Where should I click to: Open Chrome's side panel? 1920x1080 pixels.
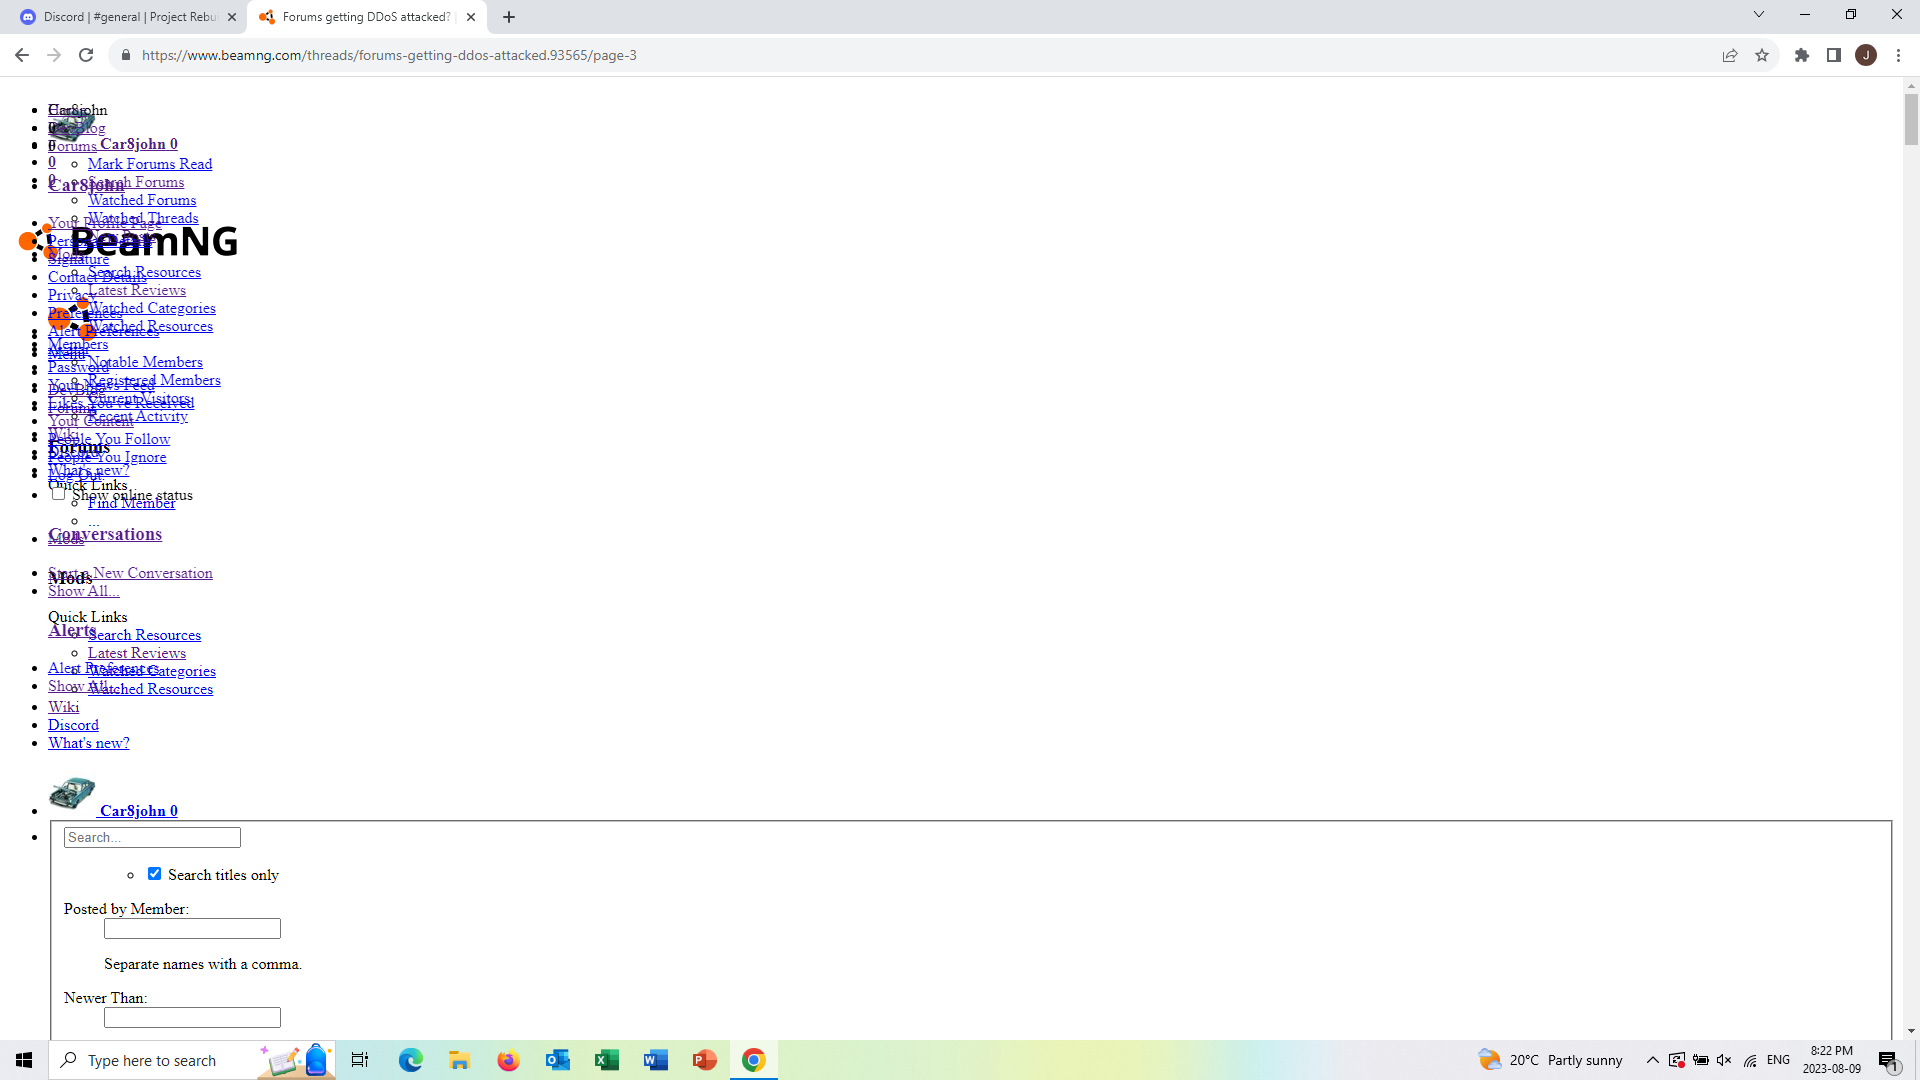1834,55
